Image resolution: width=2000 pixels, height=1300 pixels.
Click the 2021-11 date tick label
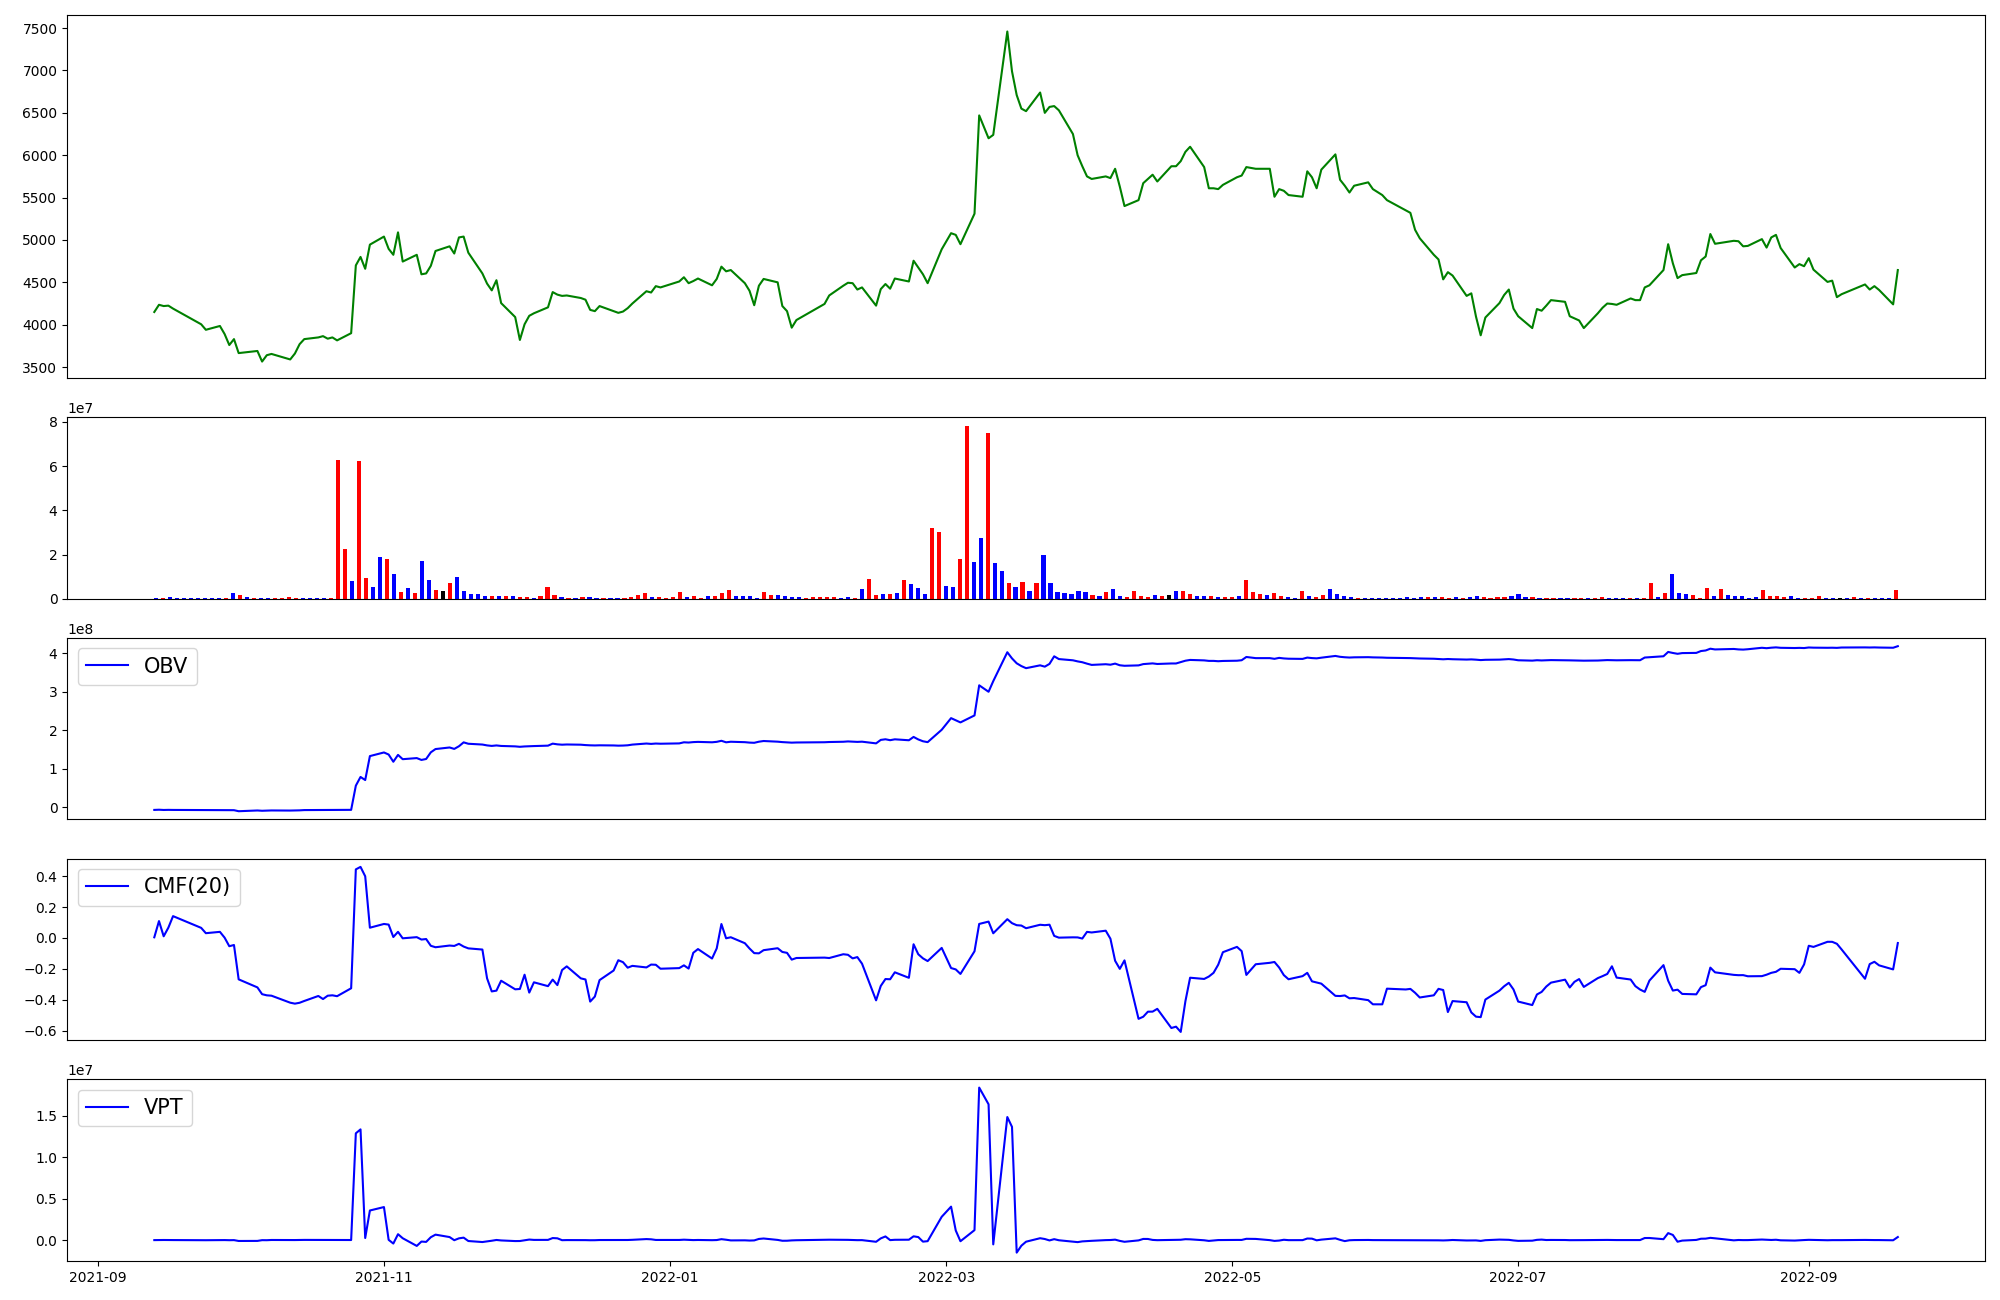384,1277
